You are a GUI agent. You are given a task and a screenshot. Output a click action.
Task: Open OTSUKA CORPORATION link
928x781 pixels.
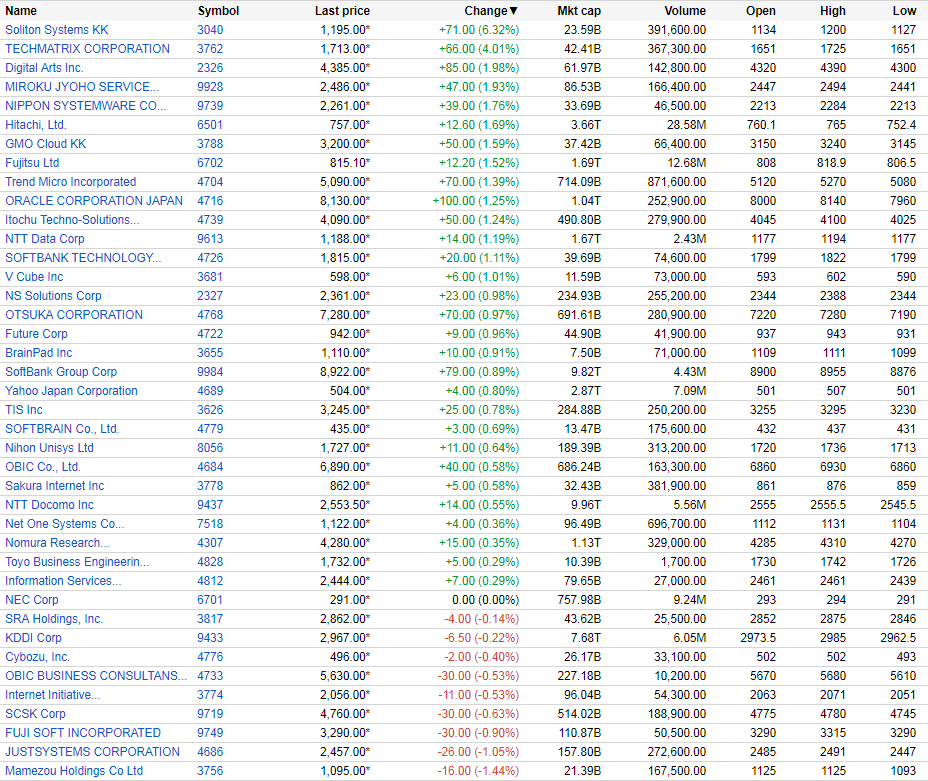tap(74, 315)
